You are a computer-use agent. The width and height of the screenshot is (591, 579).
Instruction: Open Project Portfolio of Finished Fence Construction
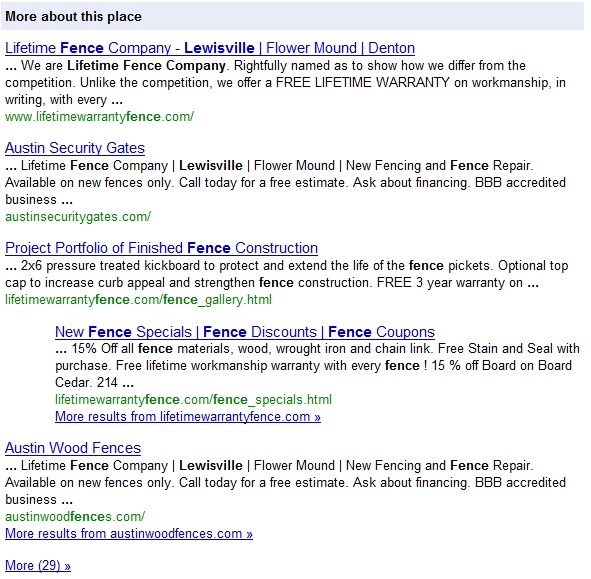point(161,248)
